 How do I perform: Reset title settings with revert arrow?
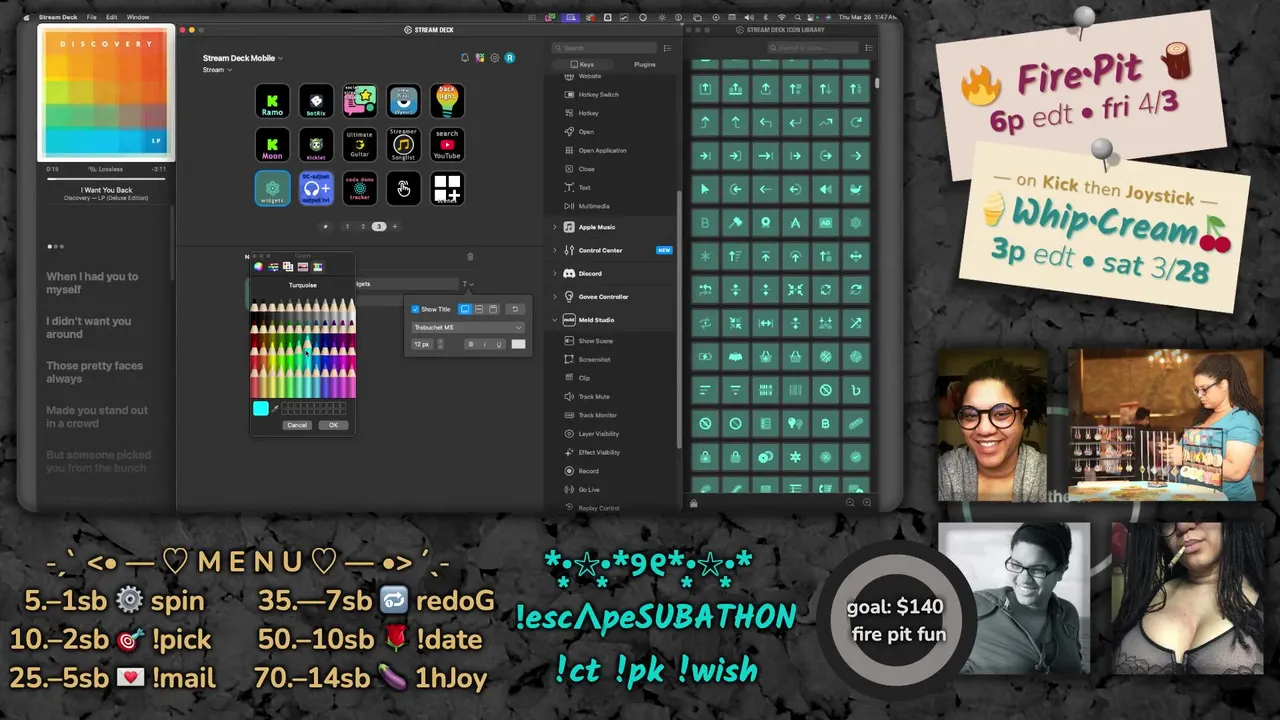pos(515,309)
